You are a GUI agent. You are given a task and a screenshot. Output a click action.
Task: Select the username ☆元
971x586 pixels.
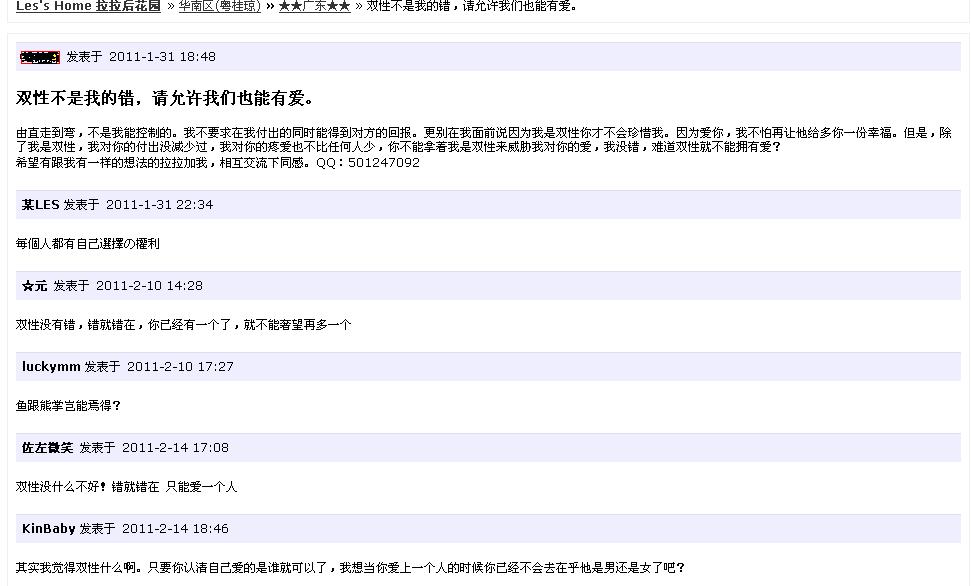point(34,286)
